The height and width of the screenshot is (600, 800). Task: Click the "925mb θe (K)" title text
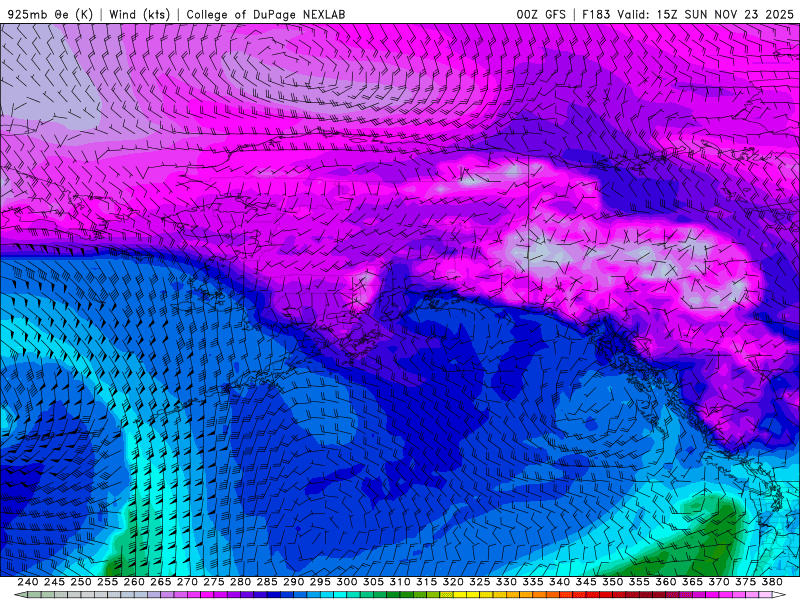[51, 14]
